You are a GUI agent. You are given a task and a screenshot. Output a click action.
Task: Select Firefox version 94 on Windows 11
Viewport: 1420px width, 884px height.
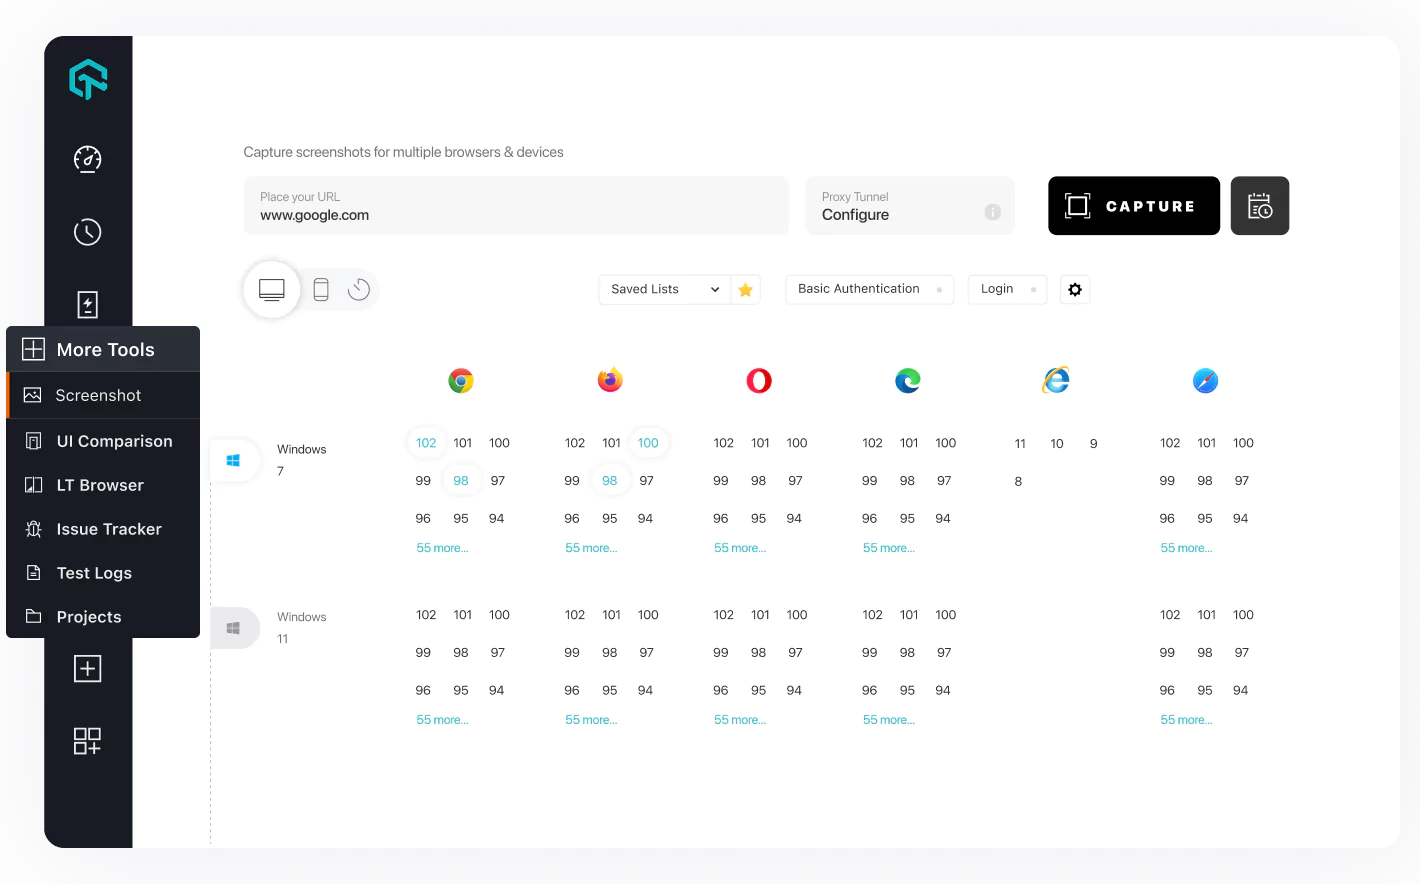click(x=645, y=691)
